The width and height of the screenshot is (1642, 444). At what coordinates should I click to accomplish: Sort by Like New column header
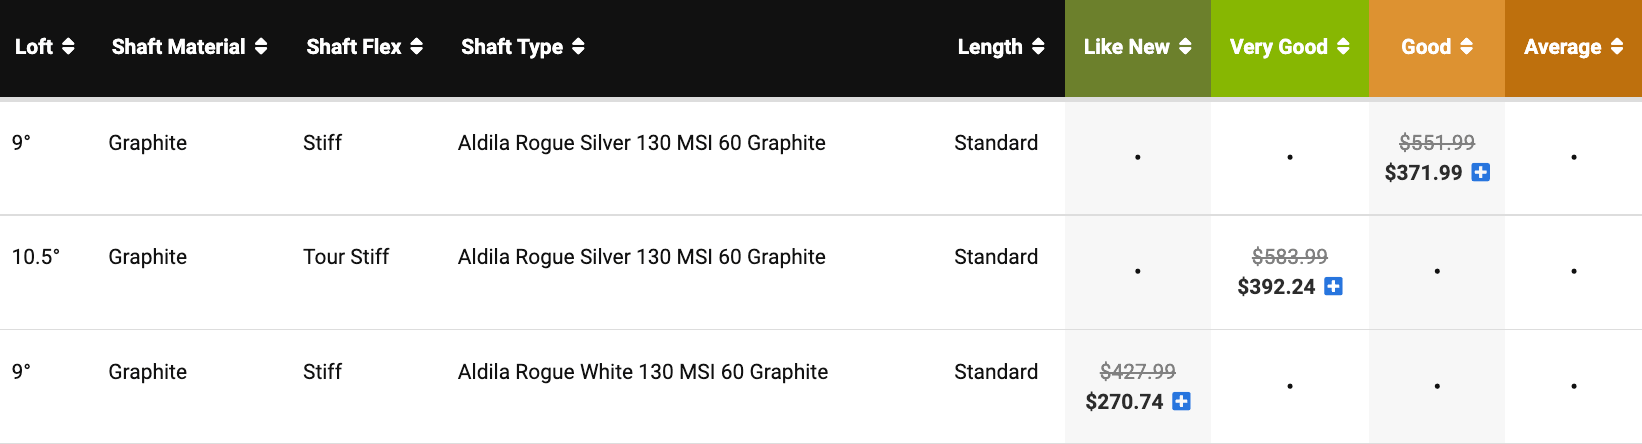click(x=1126, y=47)
